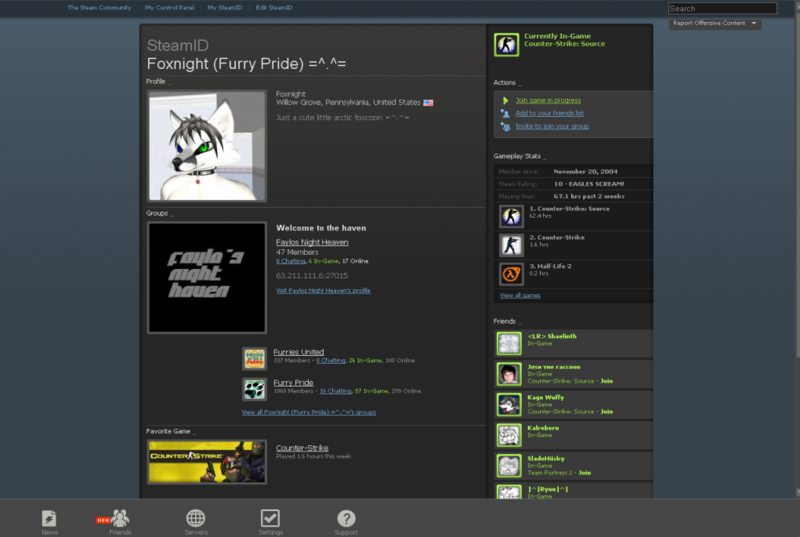
Task: Open My Control Panel menu link
Action: coord(169,8)
